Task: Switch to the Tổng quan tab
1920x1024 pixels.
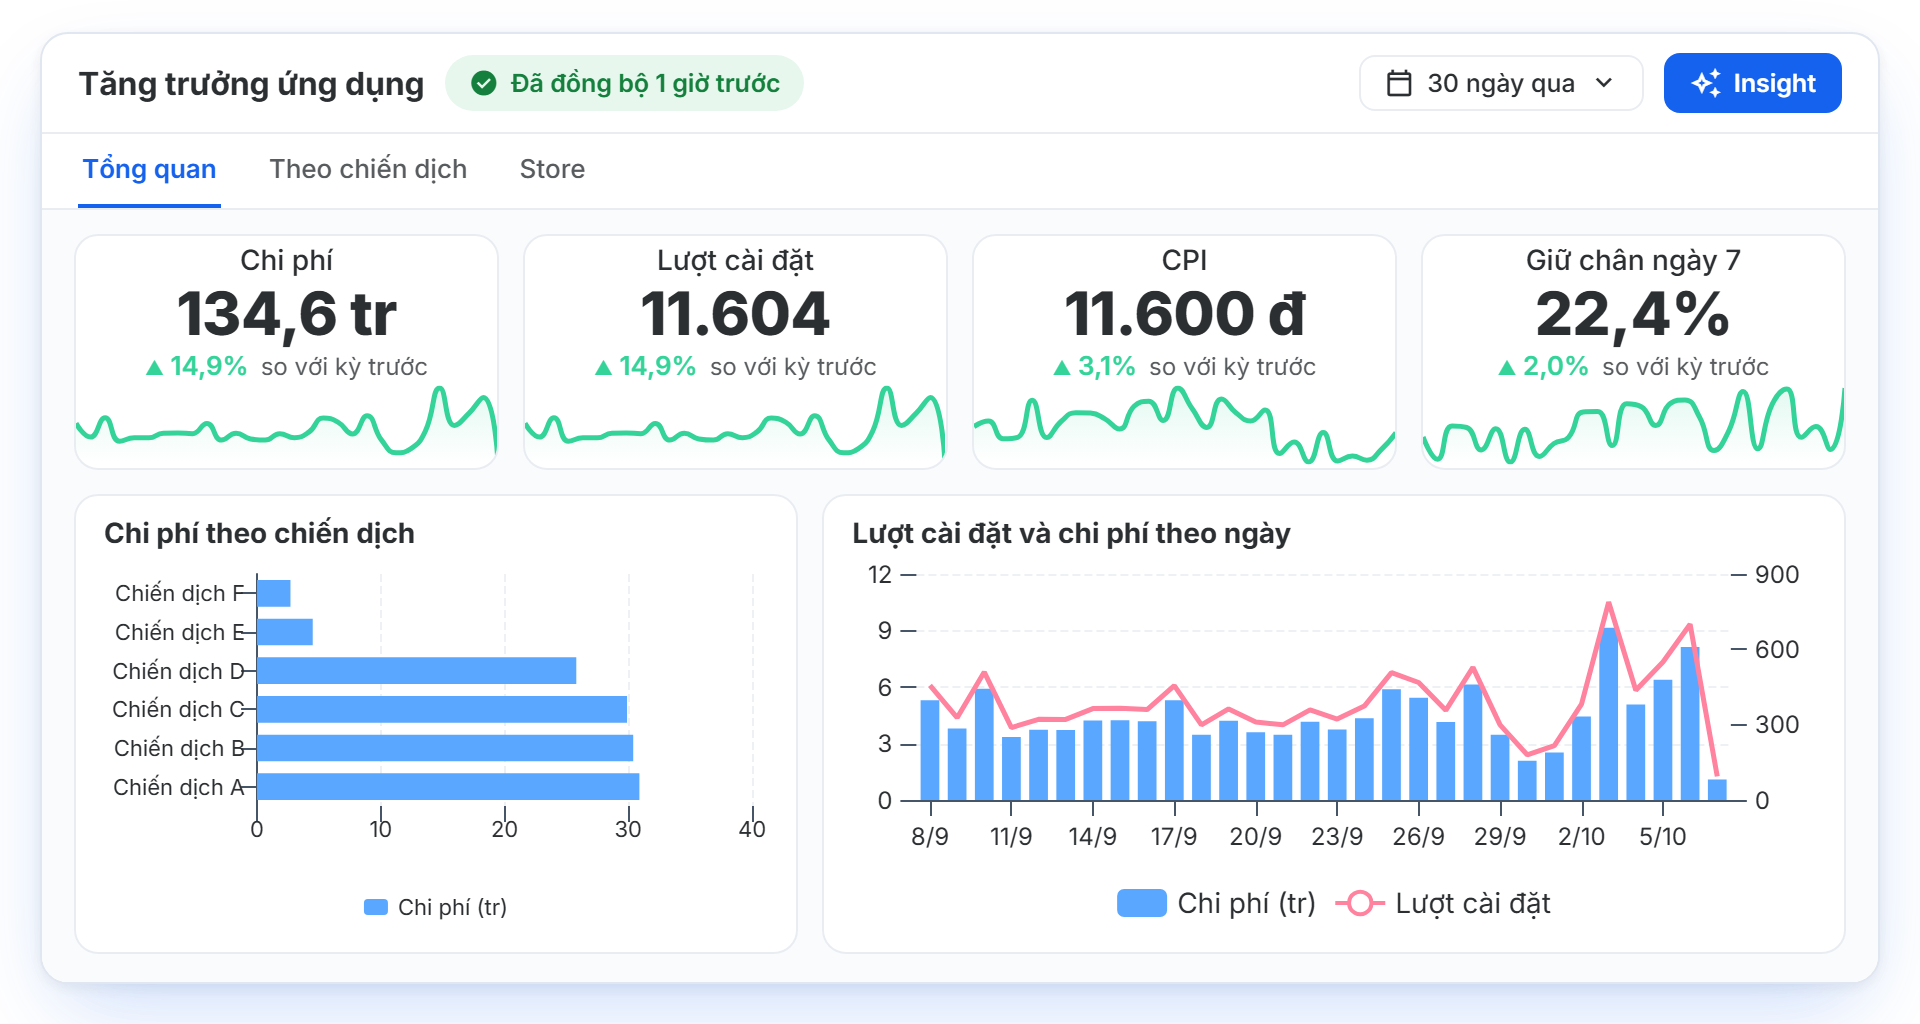Action: (149, 169)
